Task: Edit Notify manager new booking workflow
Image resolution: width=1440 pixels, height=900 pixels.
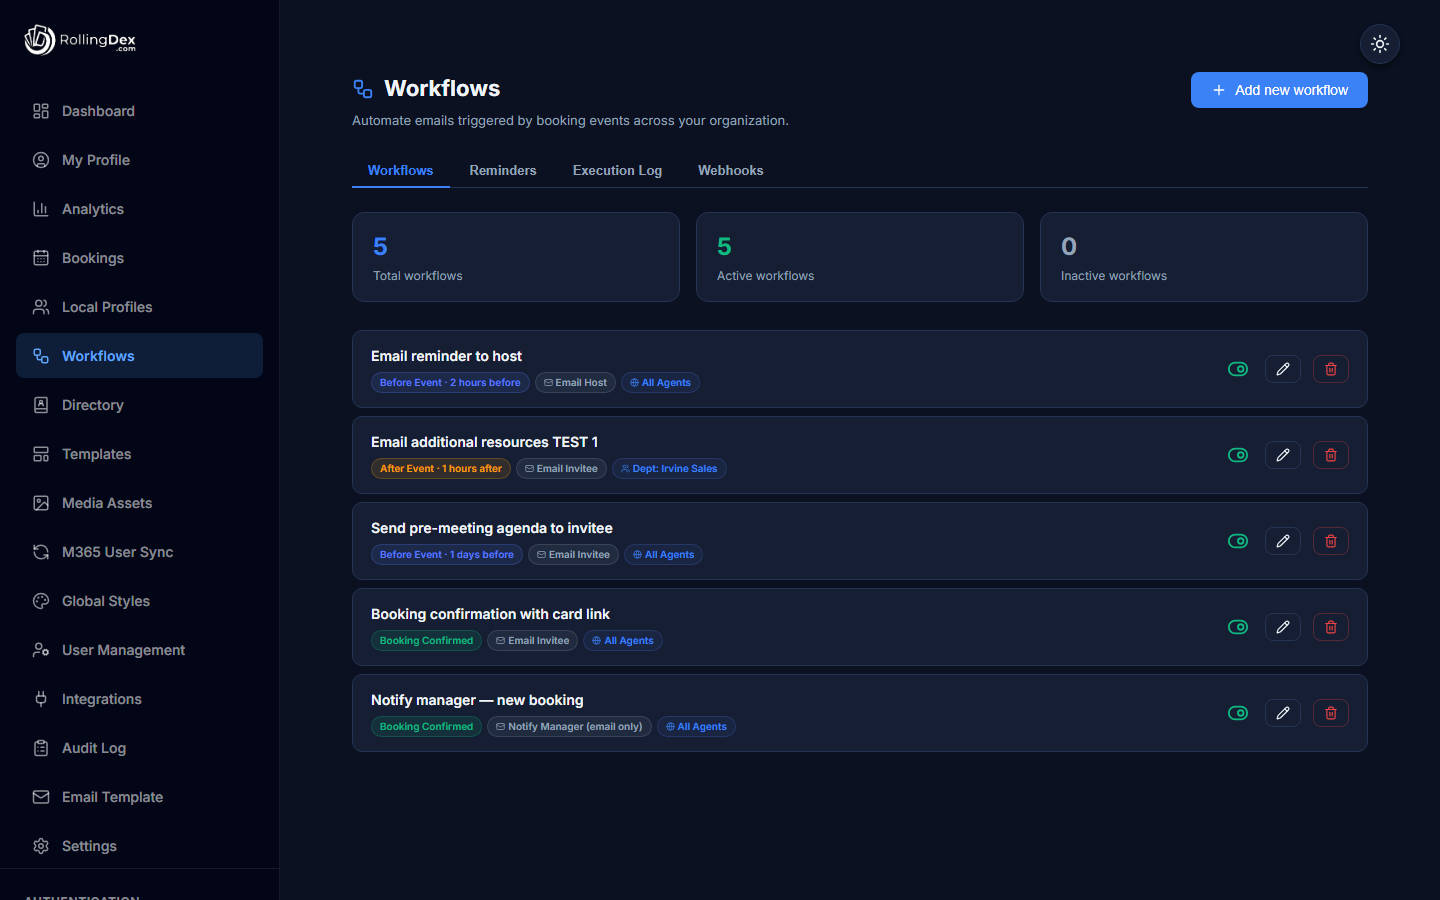Action: click(1283, 713)
